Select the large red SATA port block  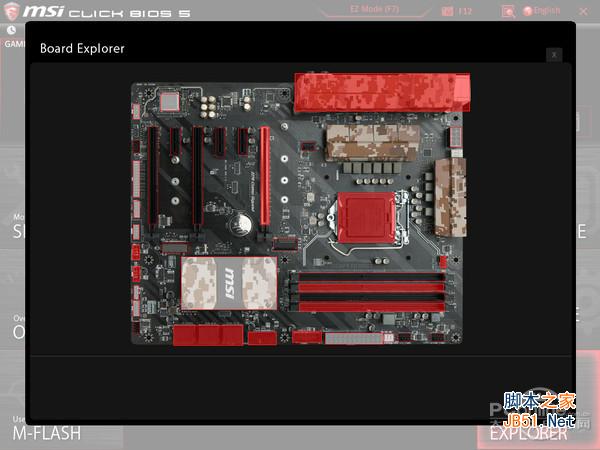click(208, 335)
